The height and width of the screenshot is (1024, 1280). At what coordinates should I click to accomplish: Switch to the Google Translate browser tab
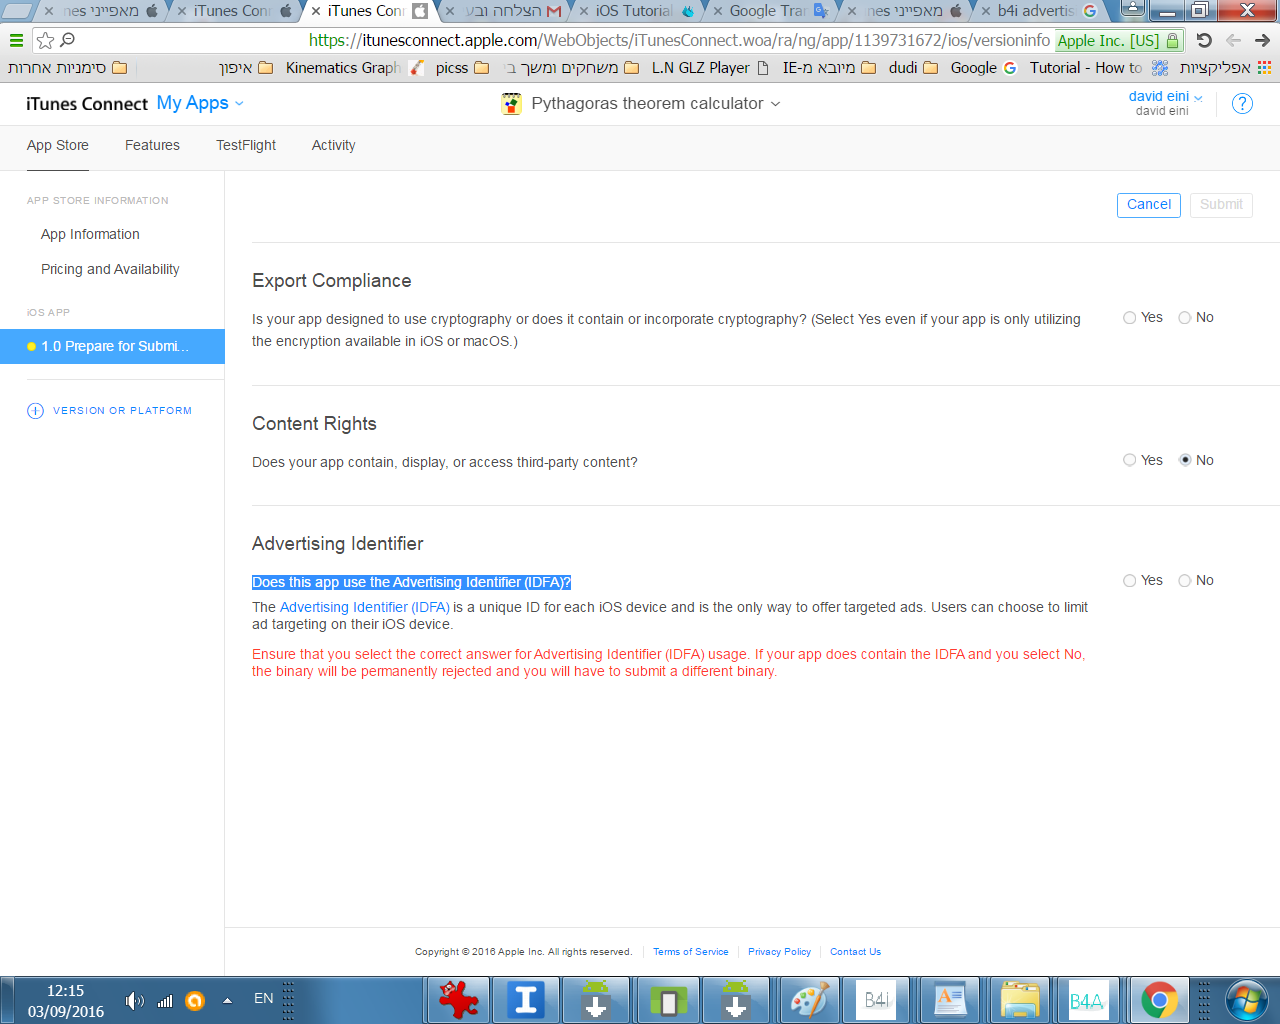(770, 11)
